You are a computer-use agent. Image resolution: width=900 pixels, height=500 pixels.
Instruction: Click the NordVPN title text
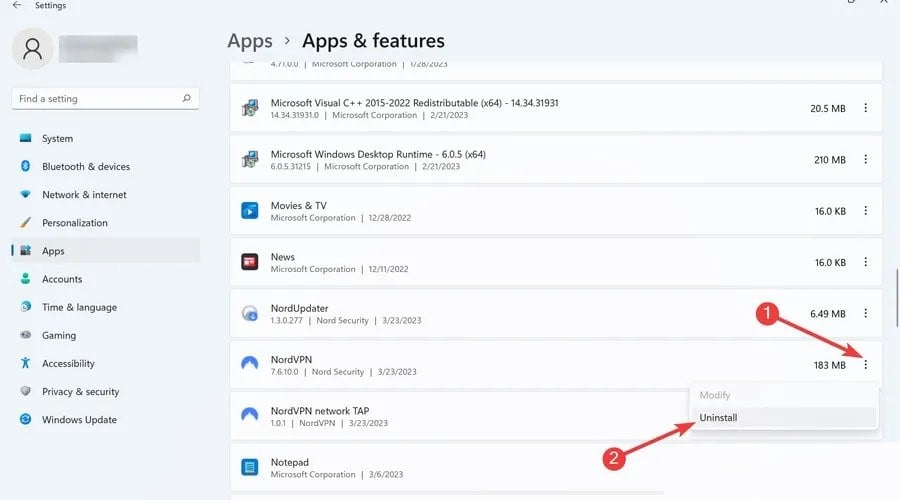click(x=292, y=359)
